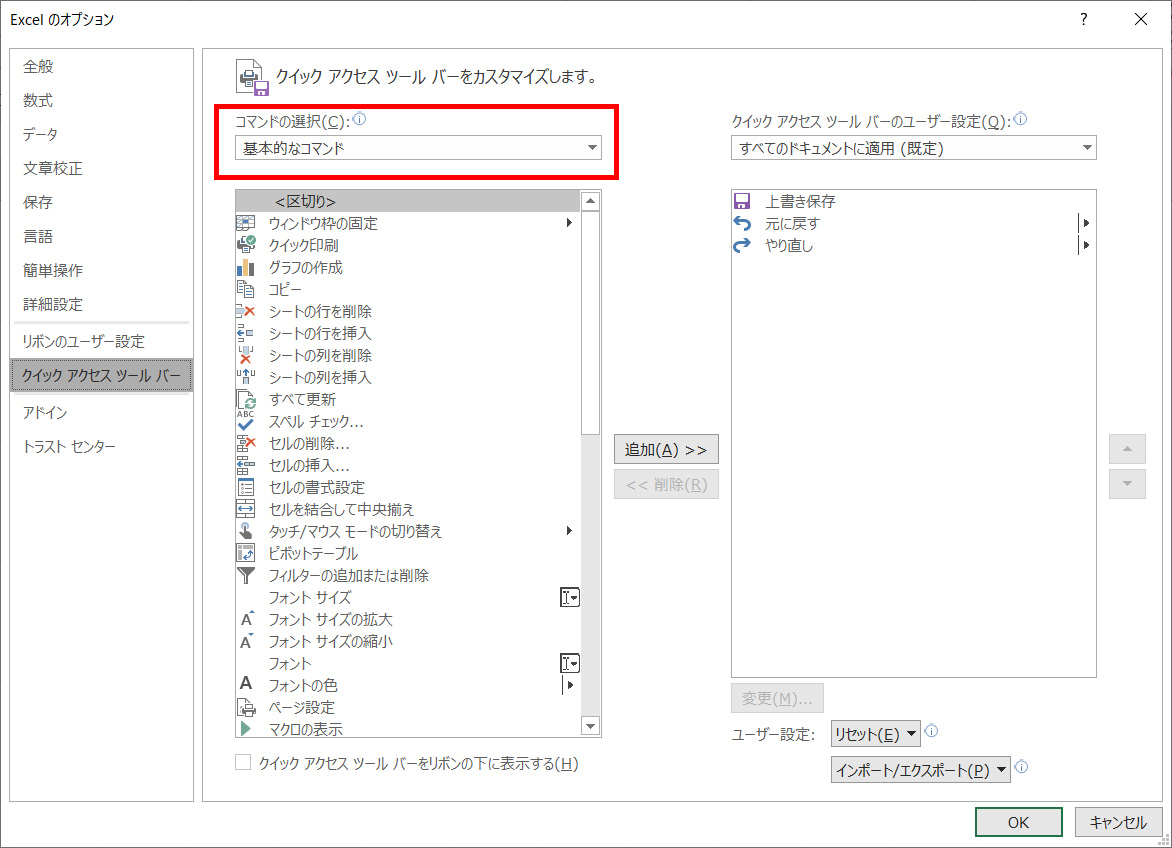Click the Redo (やり直し) arrow icon

[x=742, y=245]
